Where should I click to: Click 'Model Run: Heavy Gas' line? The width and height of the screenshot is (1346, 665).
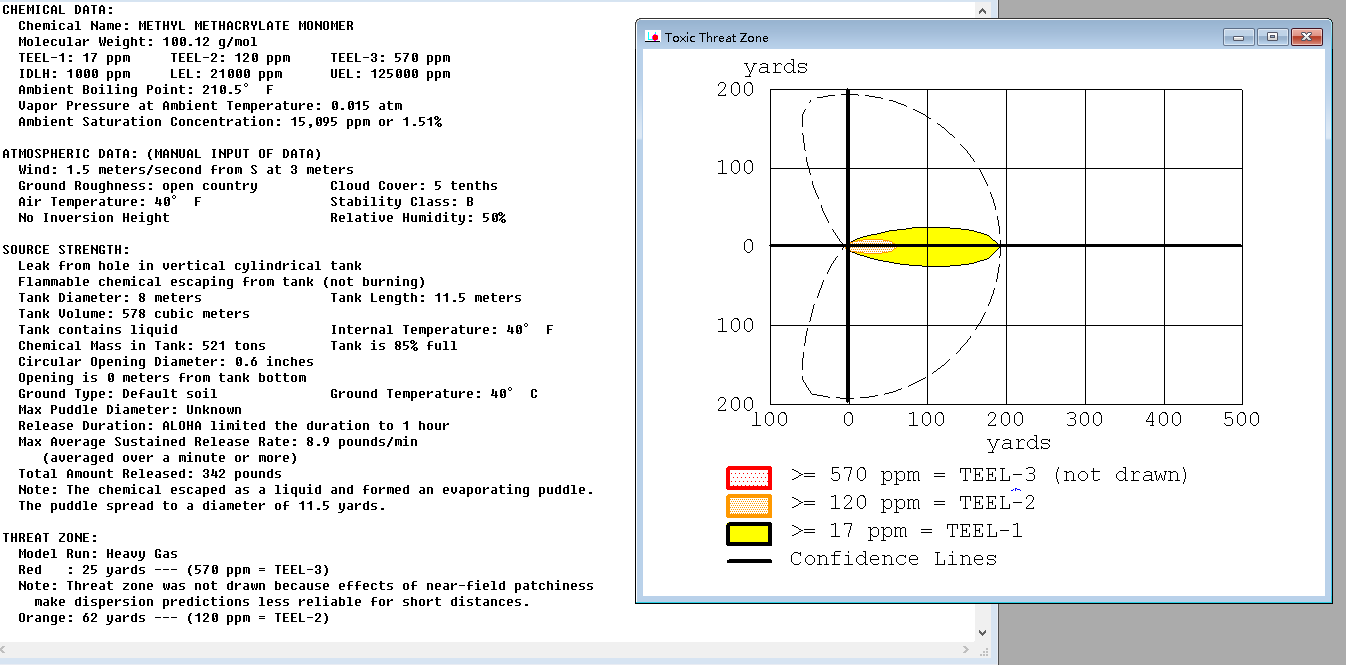tap(98, 554)
